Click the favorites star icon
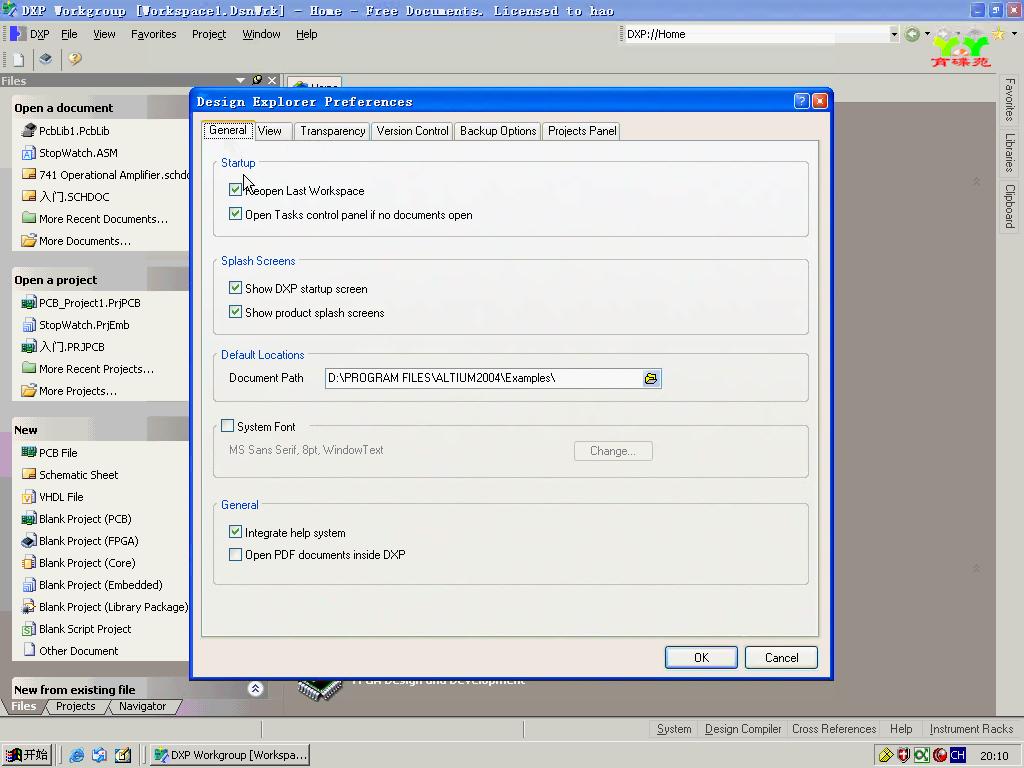 pos(999,33)
